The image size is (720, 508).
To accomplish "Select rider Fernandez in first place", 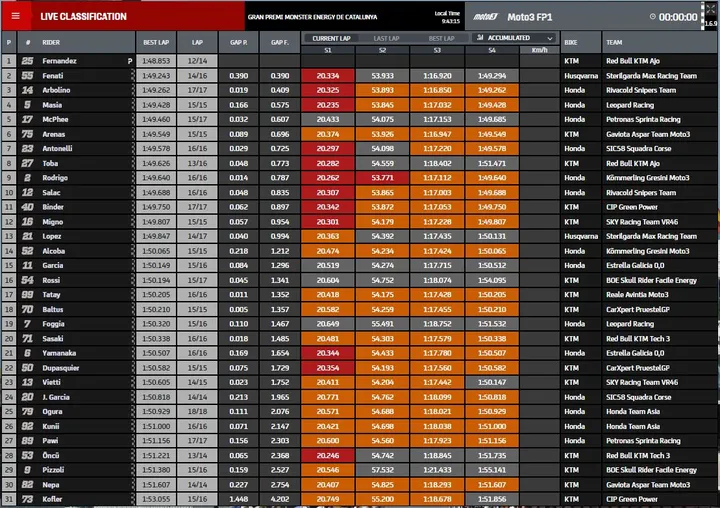I will [x=59, y=61].
